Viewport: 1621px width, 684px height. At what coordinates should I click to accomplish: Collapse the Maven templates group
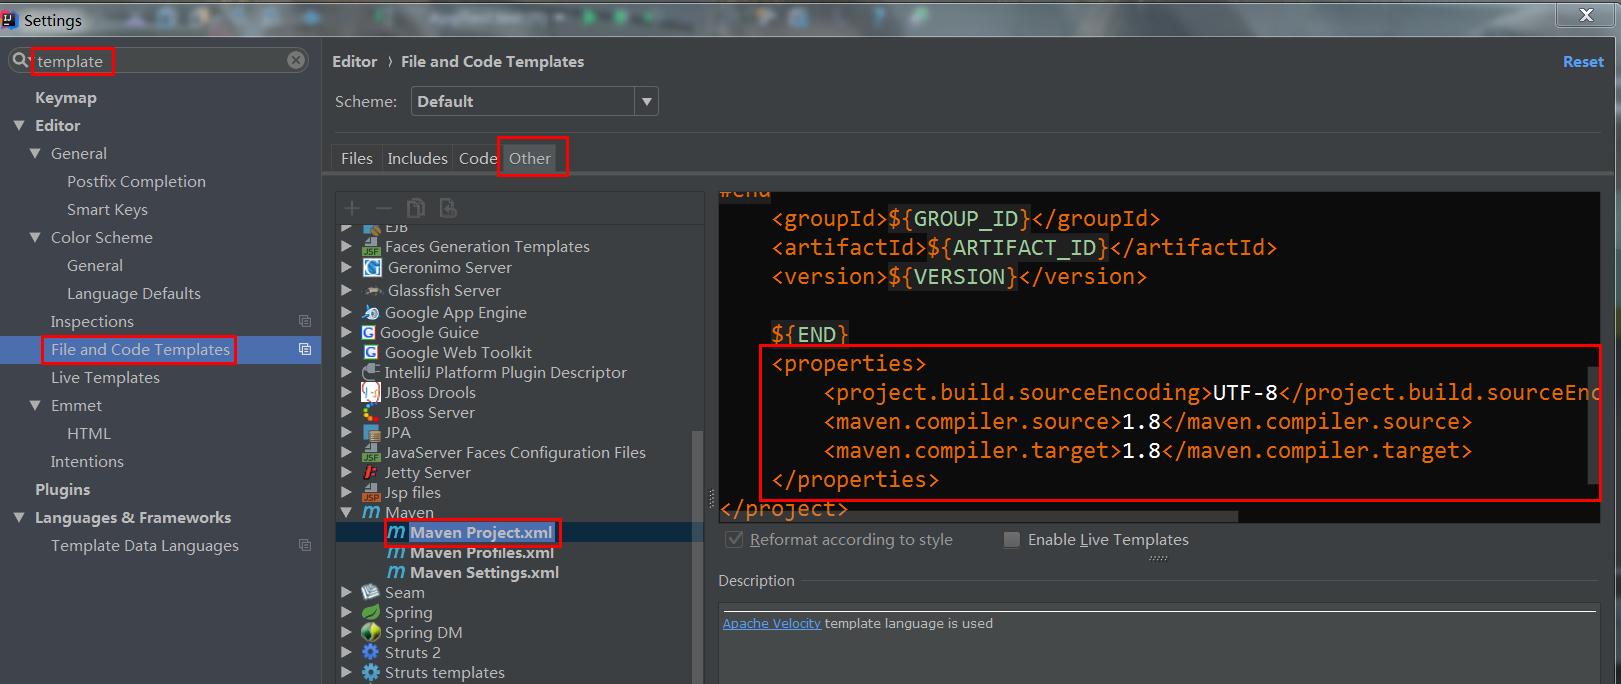347,512
